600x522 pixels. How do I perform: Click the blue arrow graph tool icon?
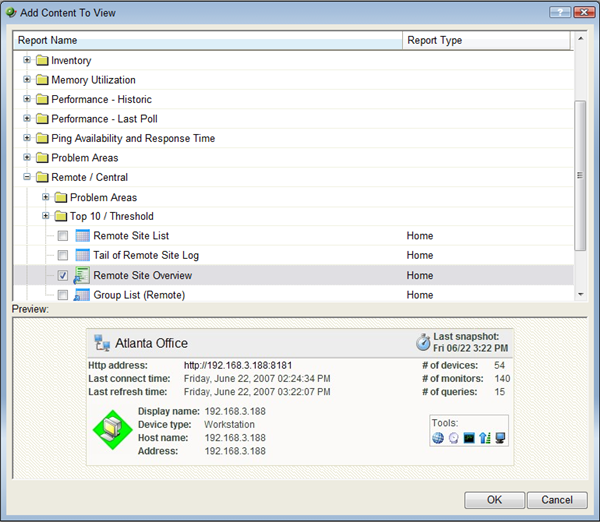pos(484,438)
